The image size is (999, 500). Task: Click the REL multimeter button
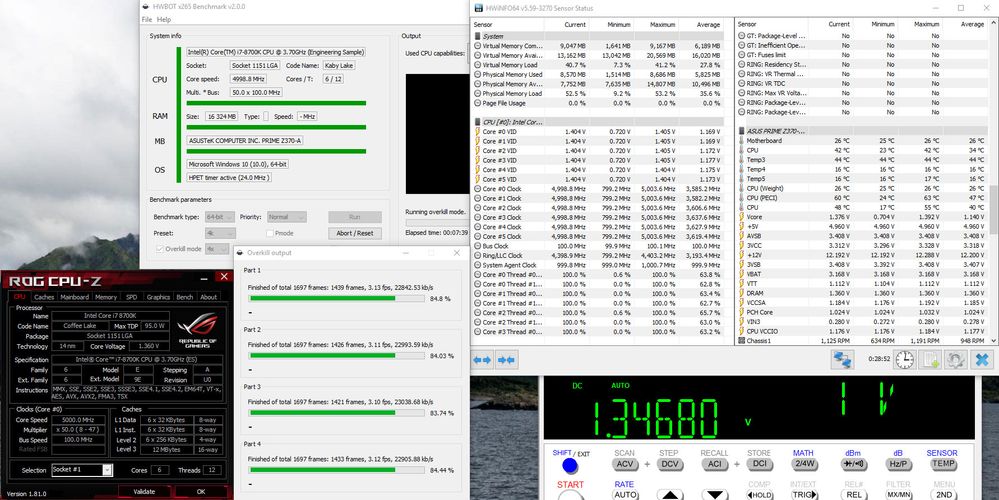(853, 495)
